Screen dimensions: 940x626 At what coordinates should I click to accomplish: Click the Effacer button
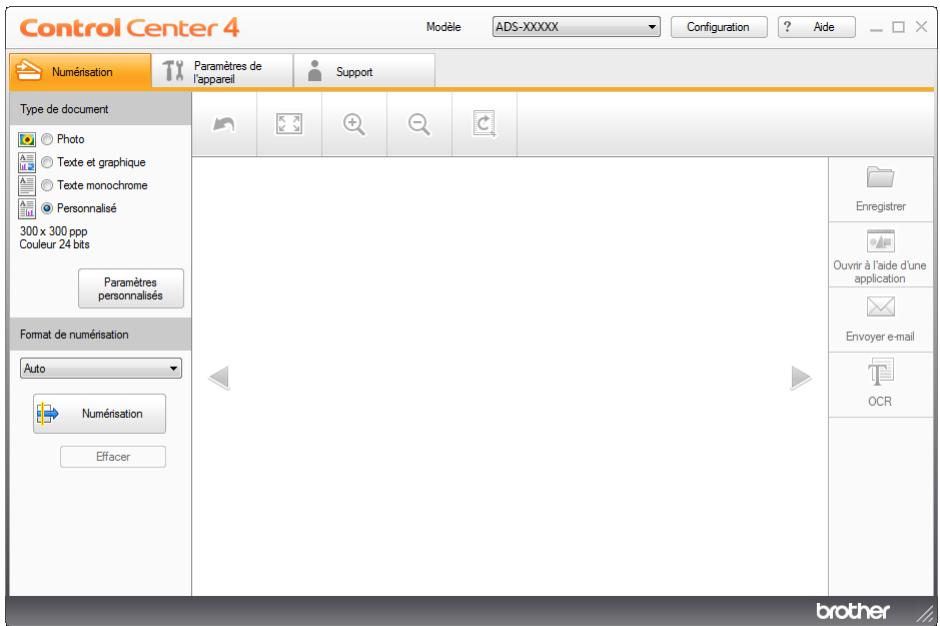[113, 457]
